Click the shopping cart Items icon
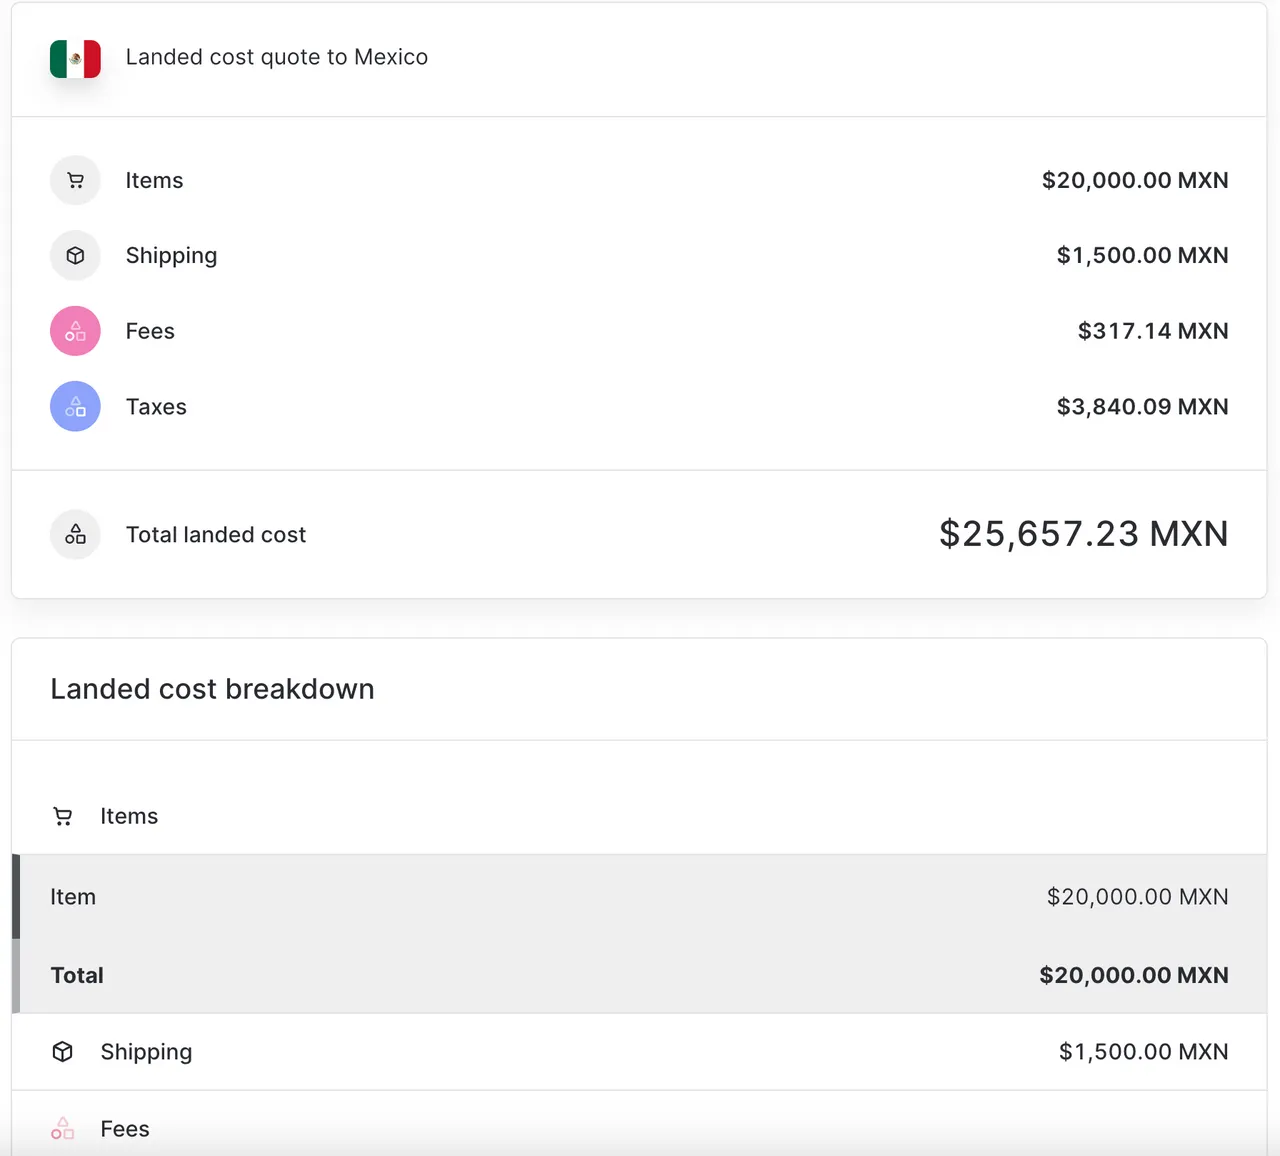The height and width of the screenshot is (1156, 1280). (x=75, y=180)
